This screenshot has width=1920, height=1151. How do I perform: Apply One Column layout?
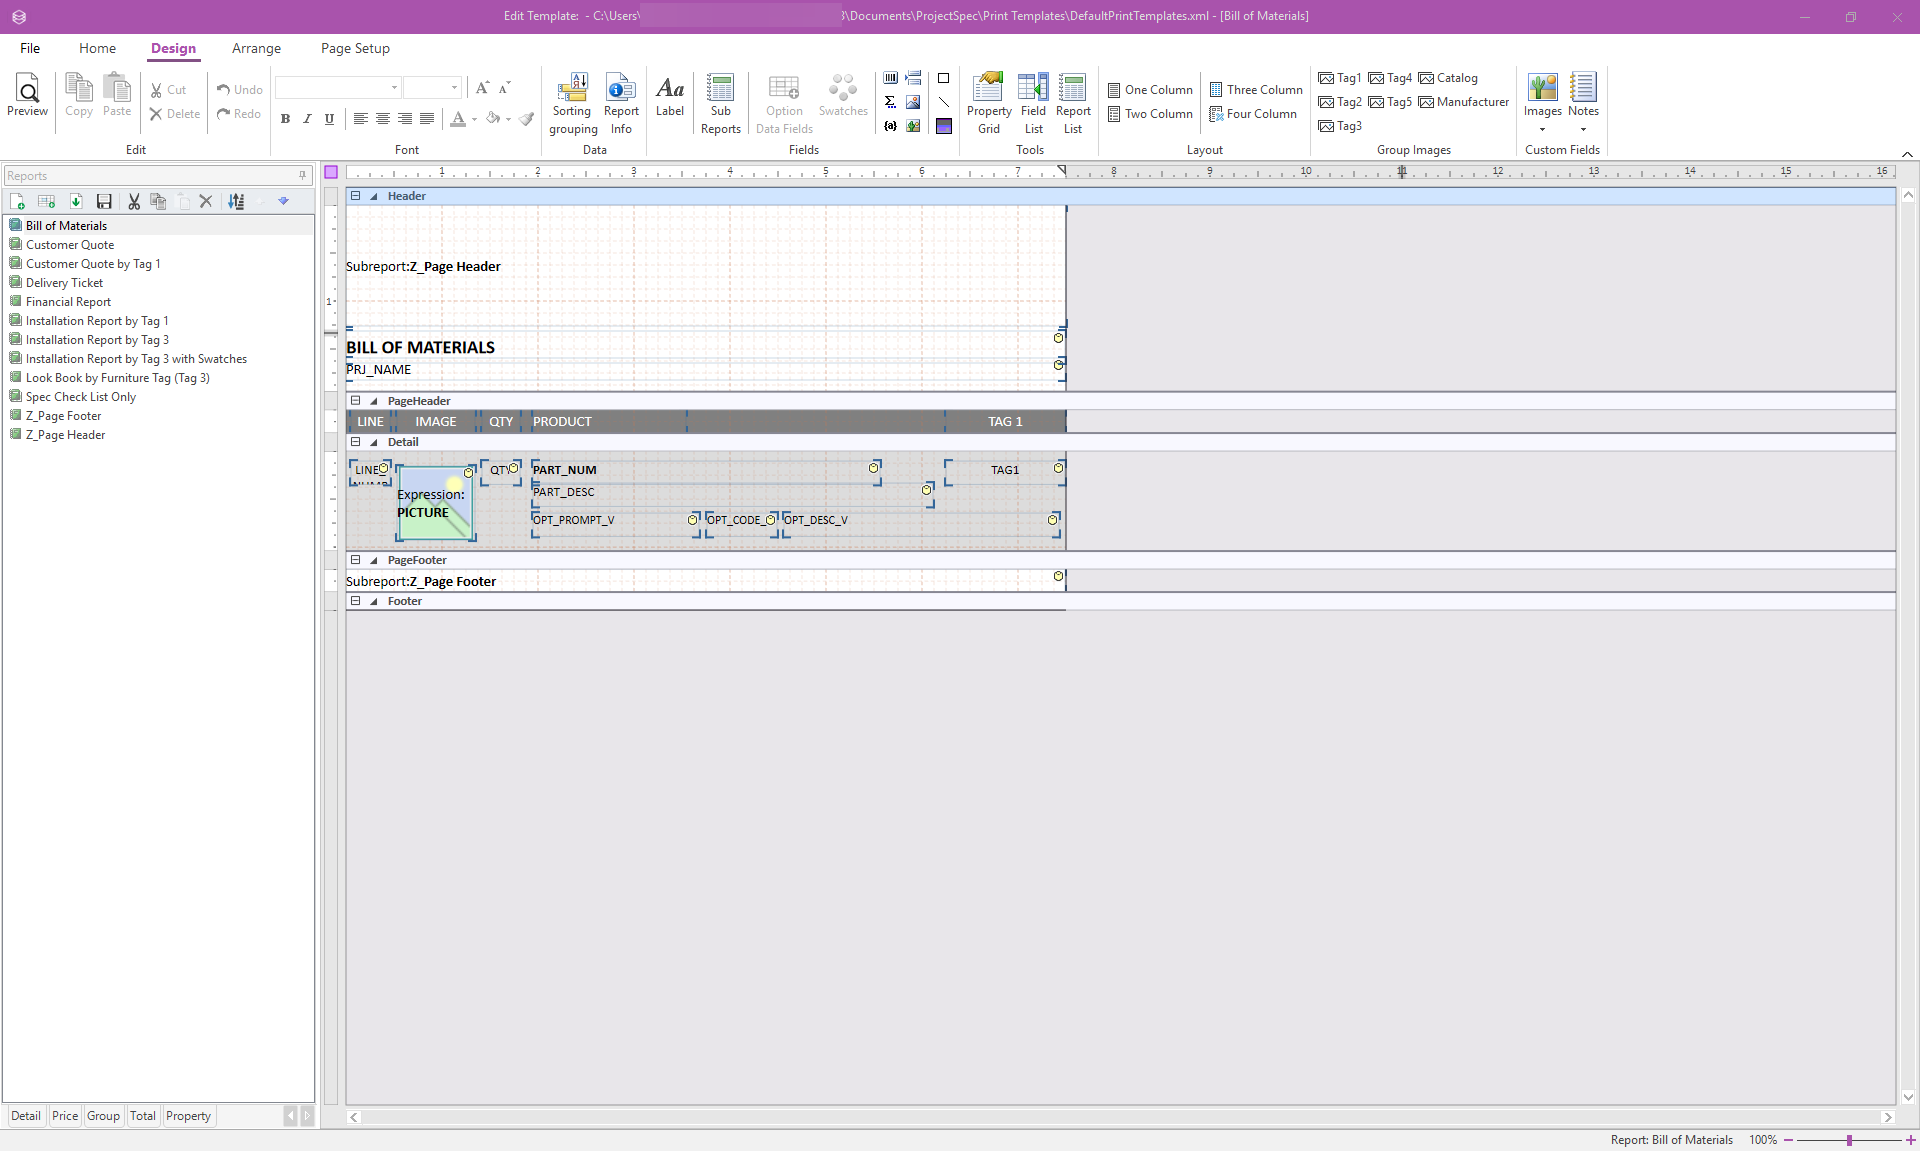(1150, 90)
